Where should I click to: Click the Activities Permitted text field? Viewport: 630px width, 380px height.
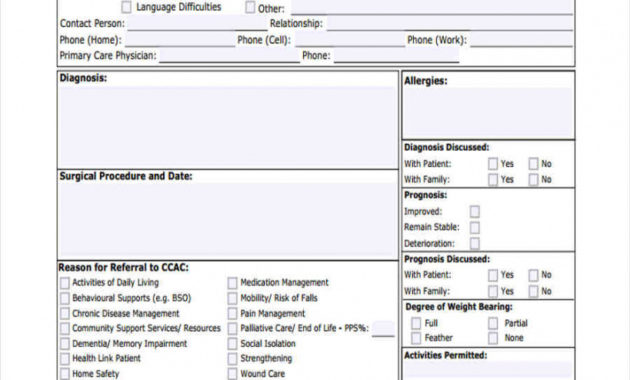coord(488,371)
